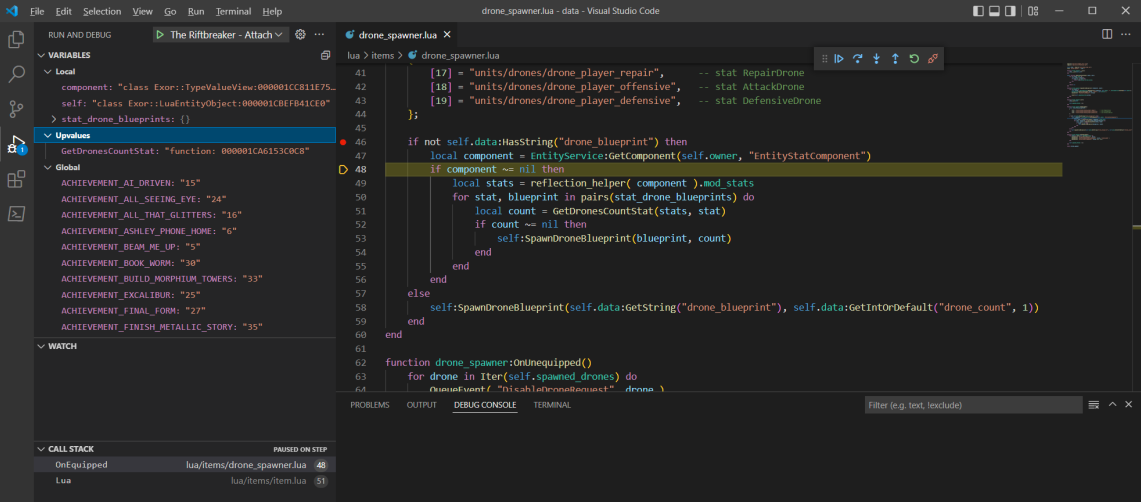Clear the debug console output
This screenshot has height=502, width=1141.
[x=1093, y=405]
